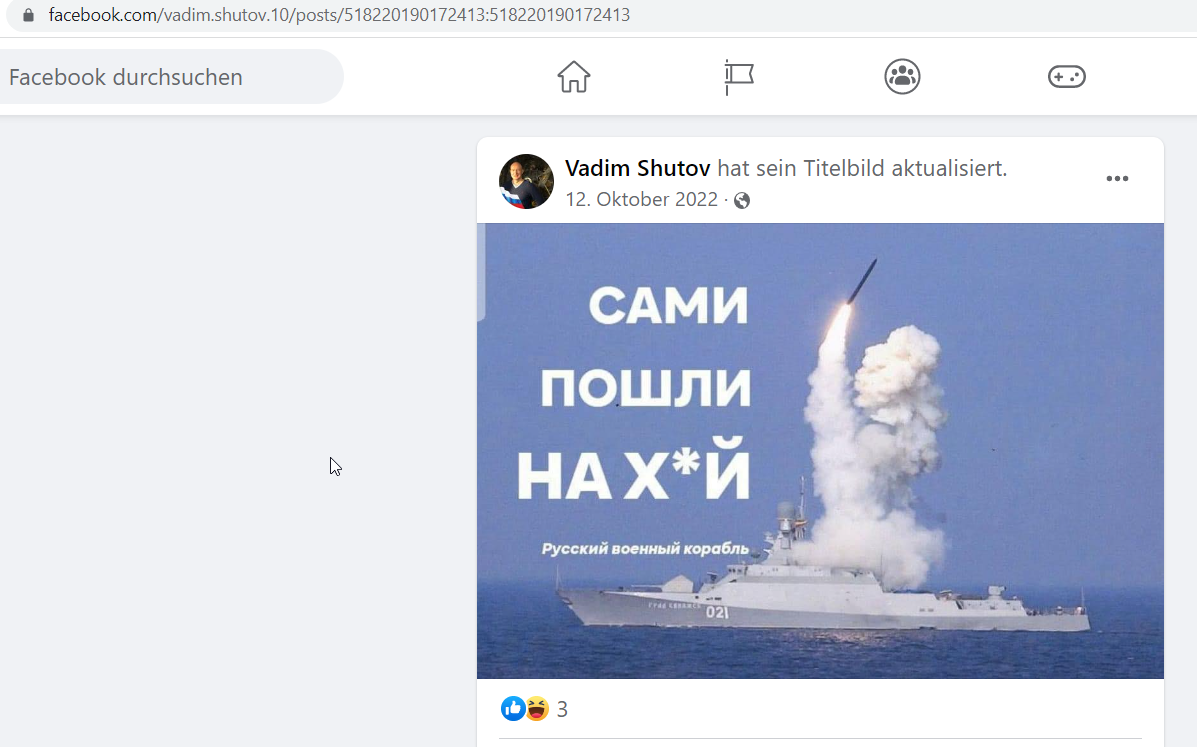
Task: Open the Groups icon in navigation
Action: pyautogui.click(x=902, y=76)
